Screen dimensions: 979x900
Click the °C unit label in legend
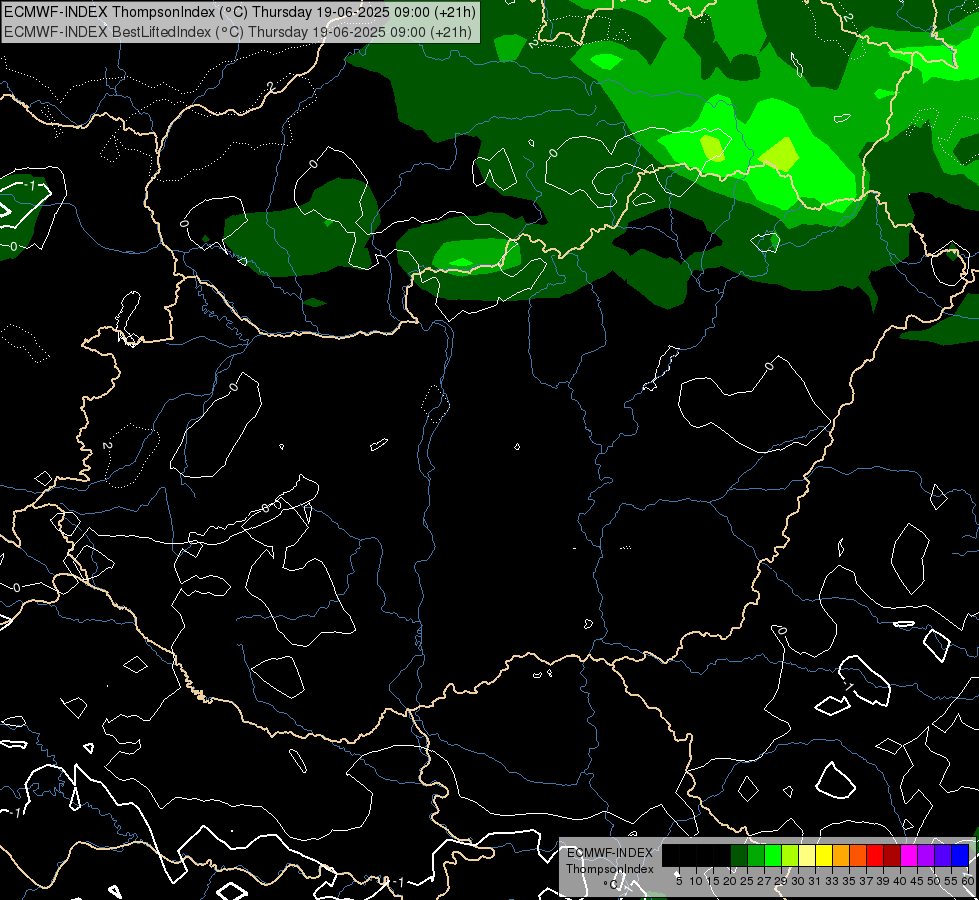[x=611, y=884]
